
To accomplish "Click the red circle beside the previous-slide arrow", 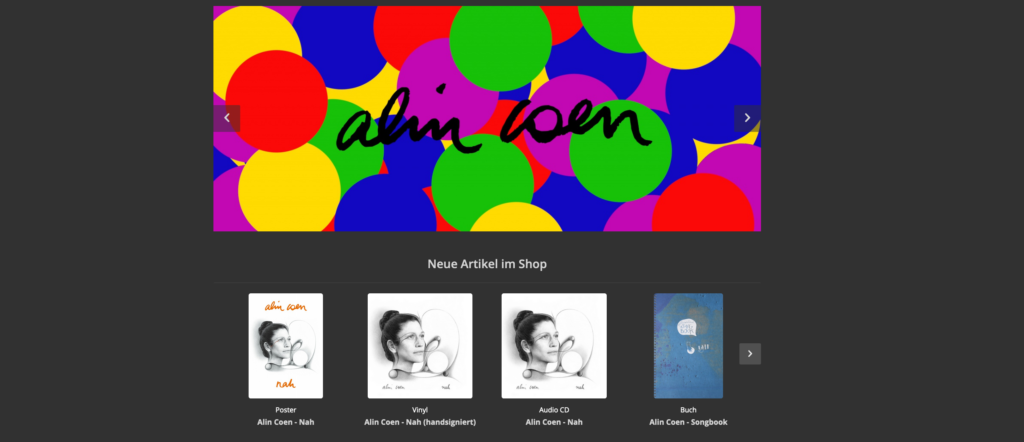I will [276, 101].
